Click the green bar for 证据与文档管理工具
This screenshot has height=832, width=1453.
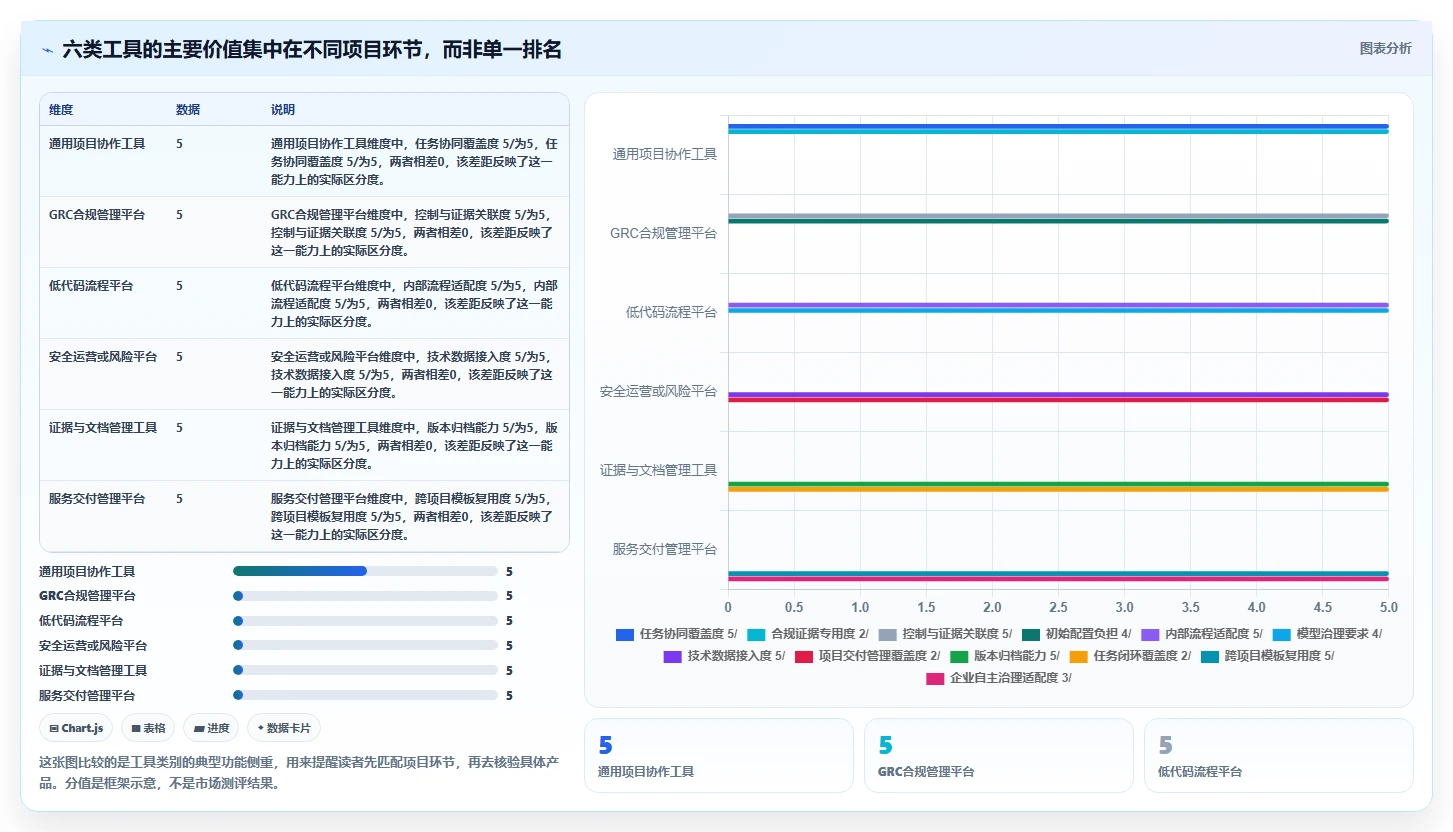click(x=1058, y=484)
